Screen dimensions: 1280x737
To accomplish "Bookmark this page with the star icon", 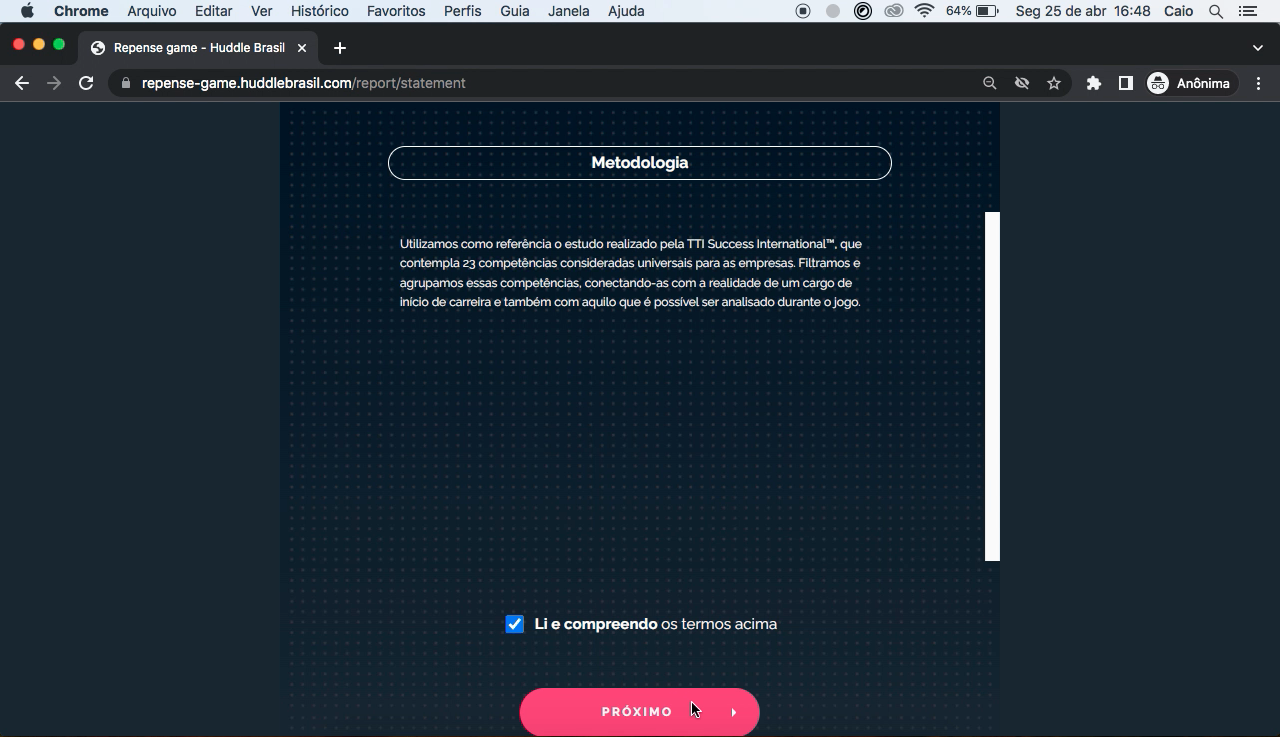I will (1054, 83).
